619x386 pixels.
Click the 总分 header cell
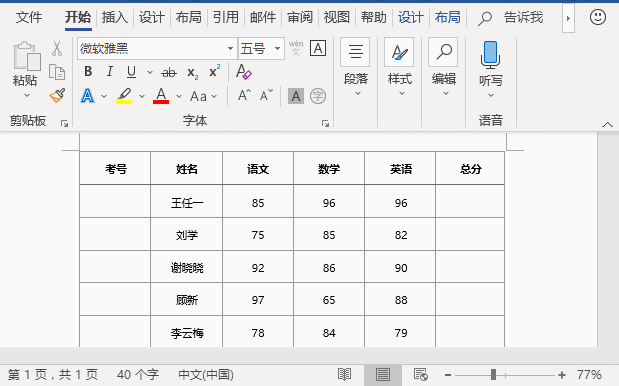coord(470,169)
